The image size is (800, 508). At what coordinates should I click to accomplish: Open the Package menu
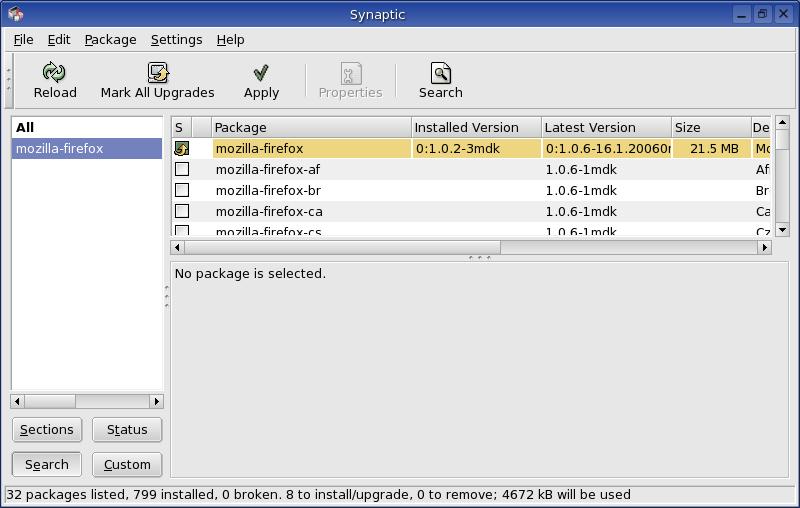110,40
